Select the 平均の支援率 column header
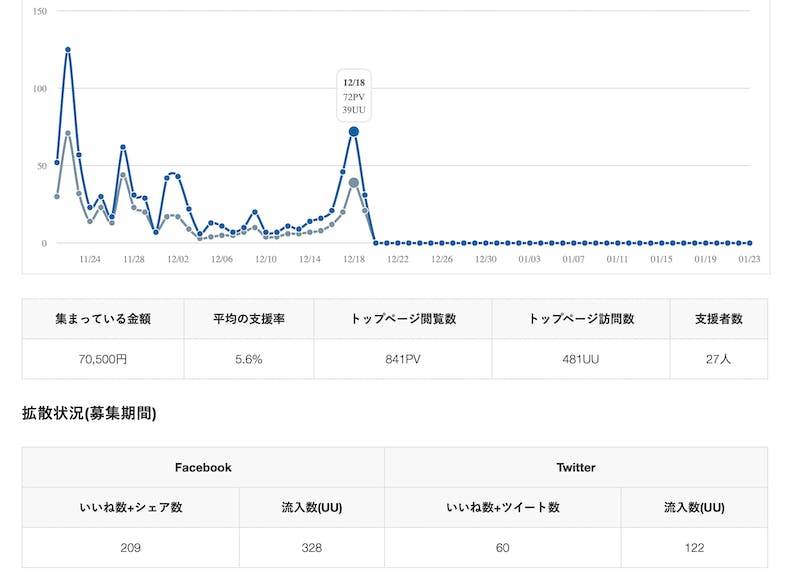789x580 pixels. click(x=249, y=319)
